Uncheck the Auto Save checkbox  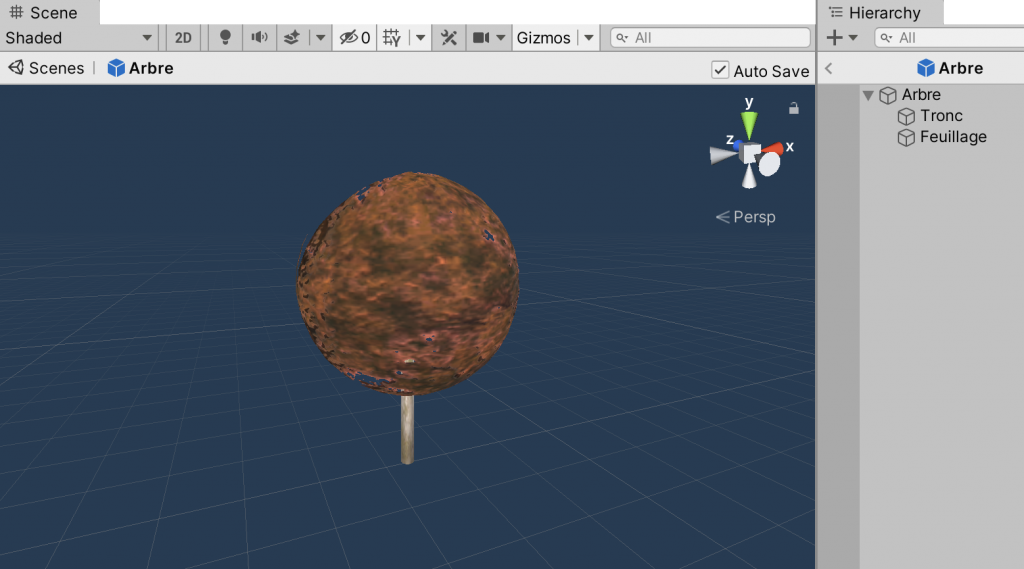coord(720,70)
